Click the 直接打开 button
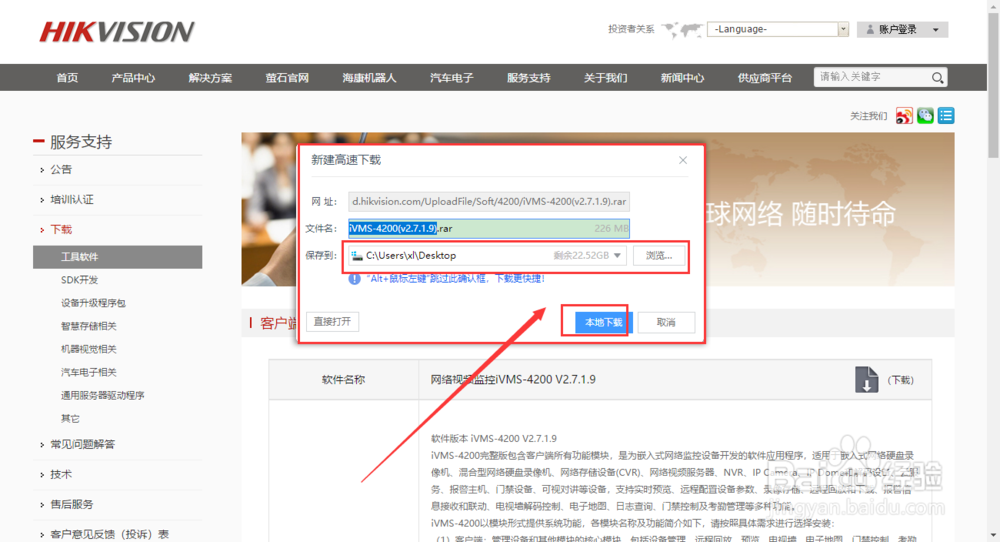This screenshot has width=1000, height=542. 332,322
